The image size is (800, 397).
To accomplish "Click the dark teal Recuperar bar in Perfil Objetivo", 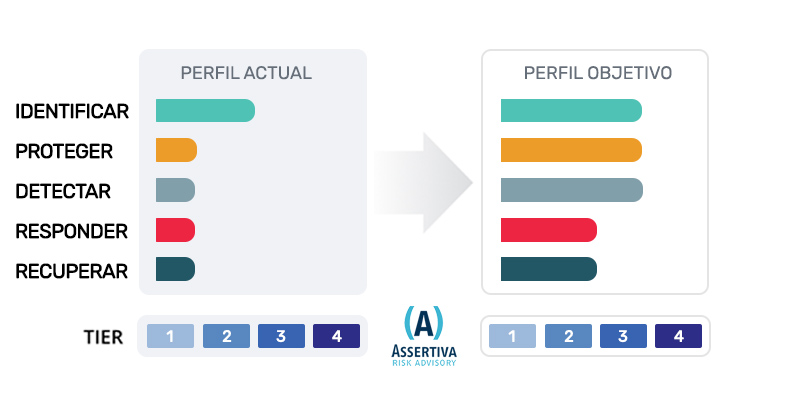I will [x=548, y=269].
